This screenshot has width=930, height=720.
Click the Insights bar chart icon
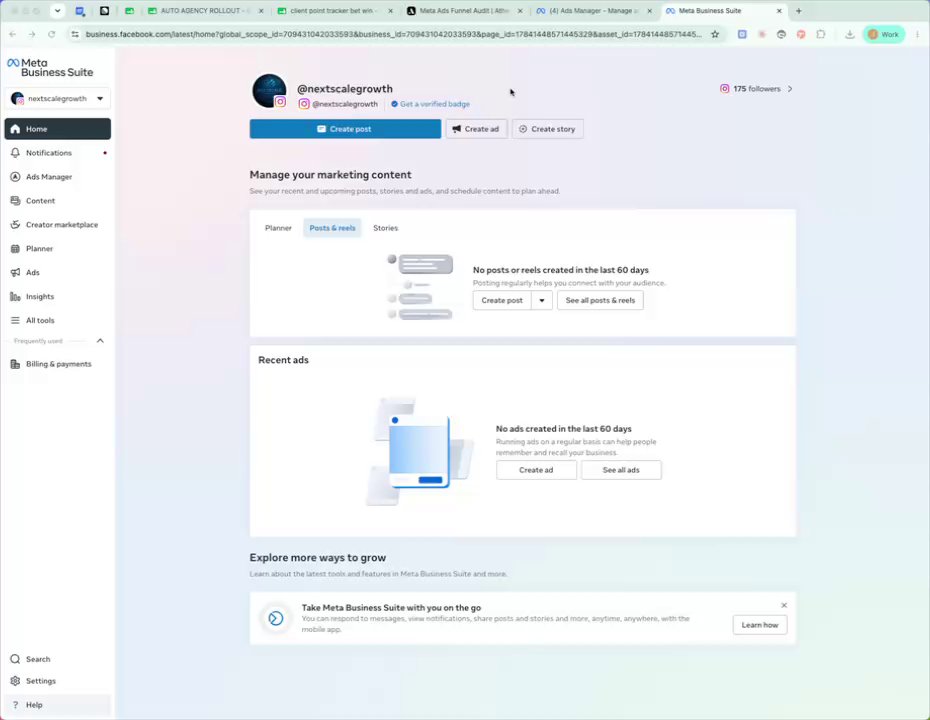[x=15, y=297]
